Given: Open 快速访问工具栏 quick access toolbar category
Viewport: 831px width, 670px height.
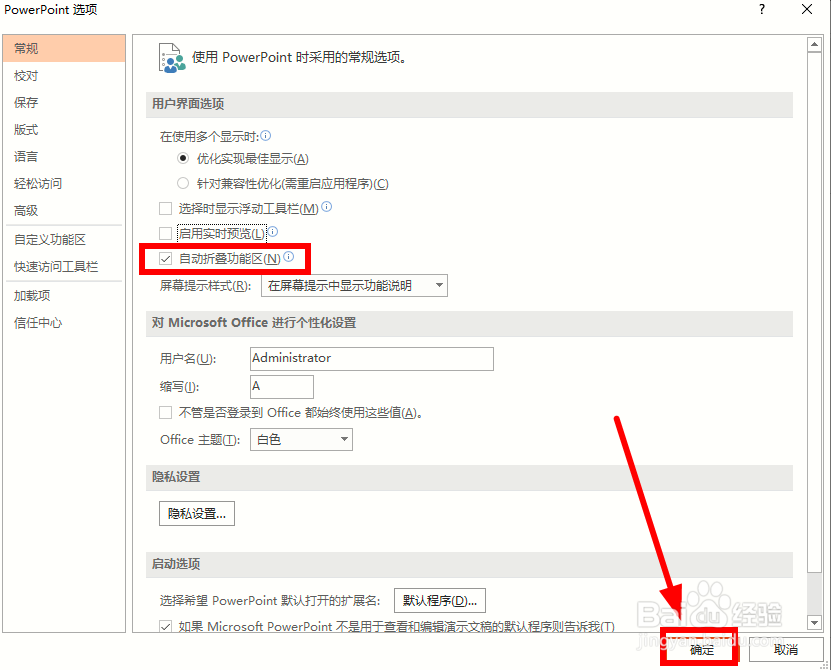Looking at the screenshot, I should pyautogui.click(x=64, y=267).
